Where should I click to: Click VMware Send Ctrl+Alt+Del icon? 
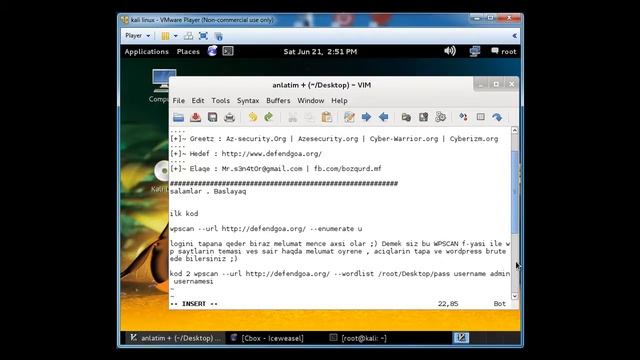click(x=189, y=36)
